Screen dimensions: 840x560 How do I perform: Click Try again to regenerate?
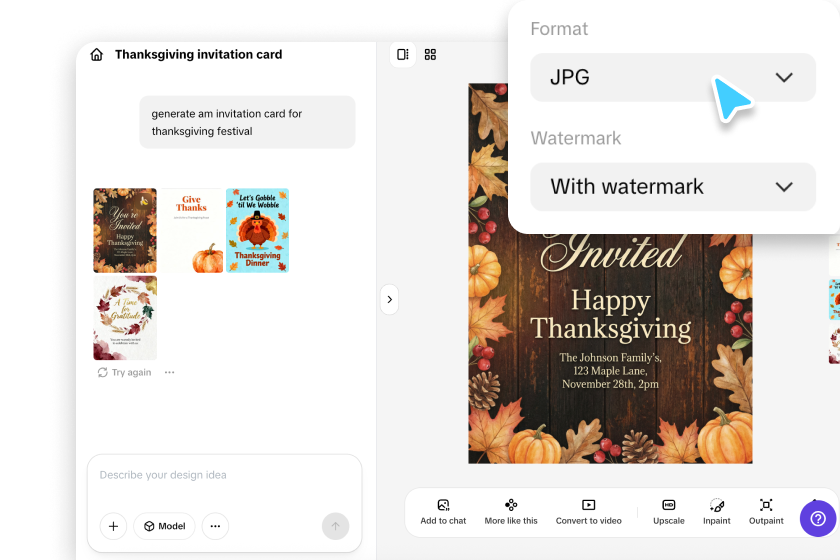tap(124, 372)
